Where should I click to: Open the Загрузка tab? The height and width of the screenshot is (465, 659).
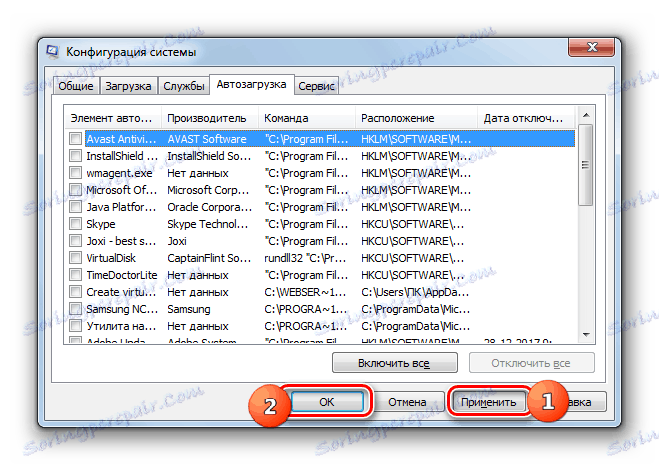128,86
